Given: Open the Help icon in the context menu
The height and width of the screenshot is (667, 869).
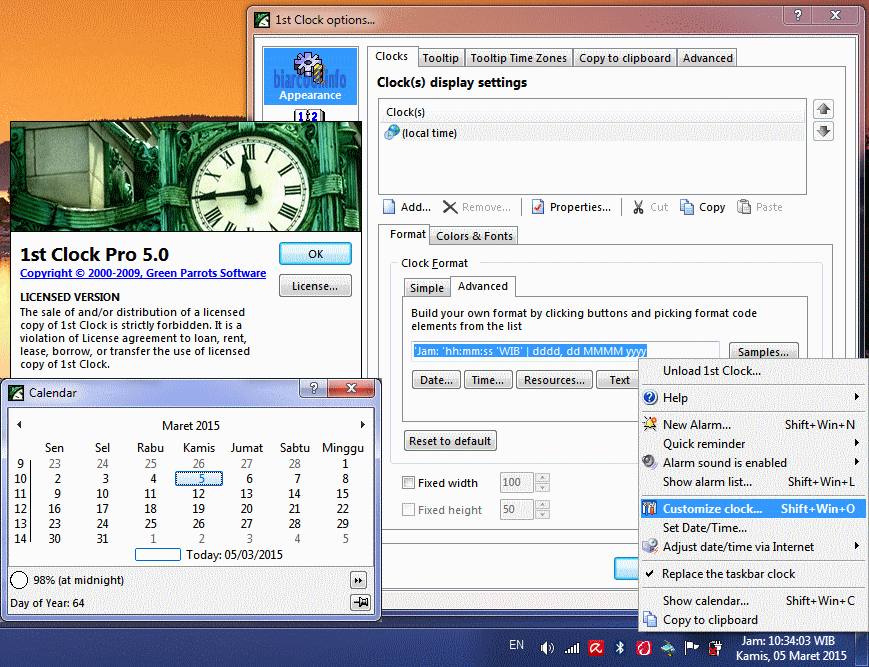Looking at the screenshot, I should click(x=652, y=398).
